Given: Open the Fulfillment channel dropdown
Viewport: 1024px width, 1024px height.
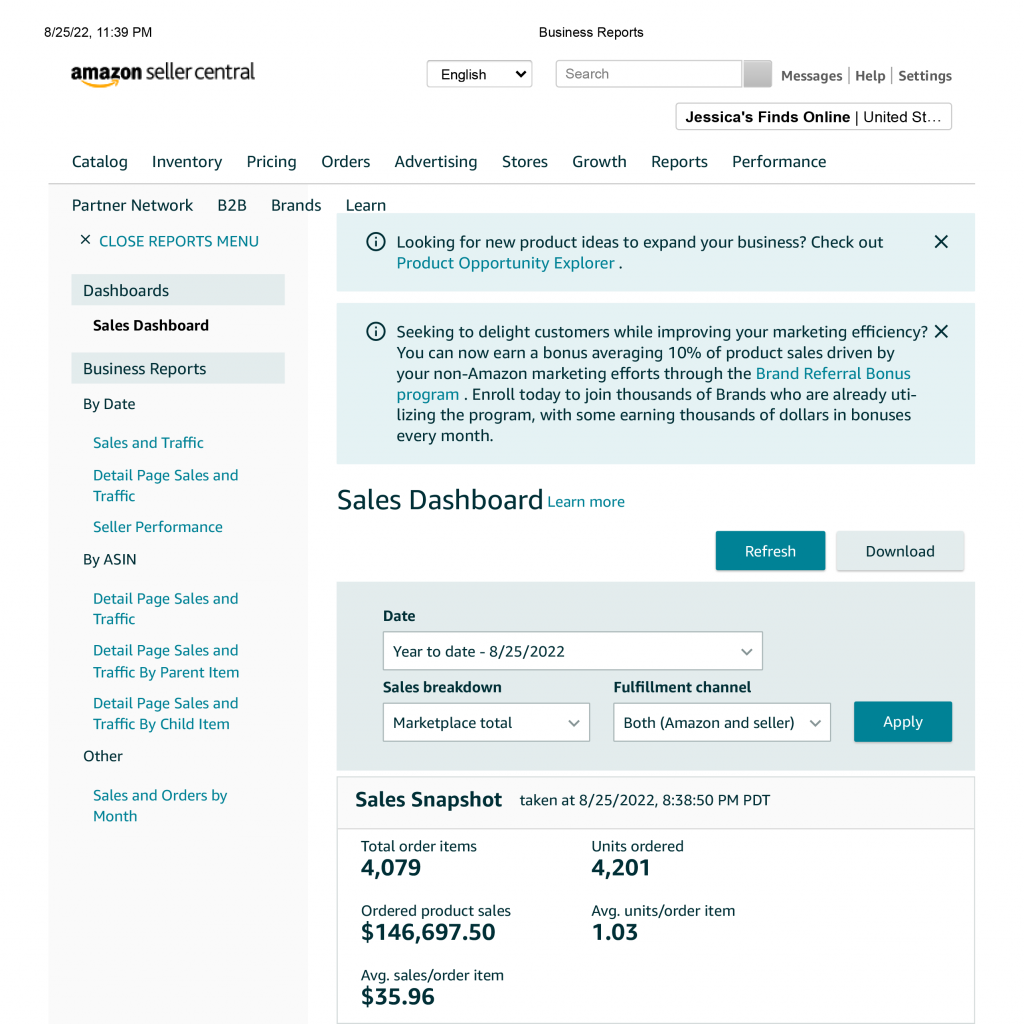Looking at the screenshot, I should tap(721, 722).
